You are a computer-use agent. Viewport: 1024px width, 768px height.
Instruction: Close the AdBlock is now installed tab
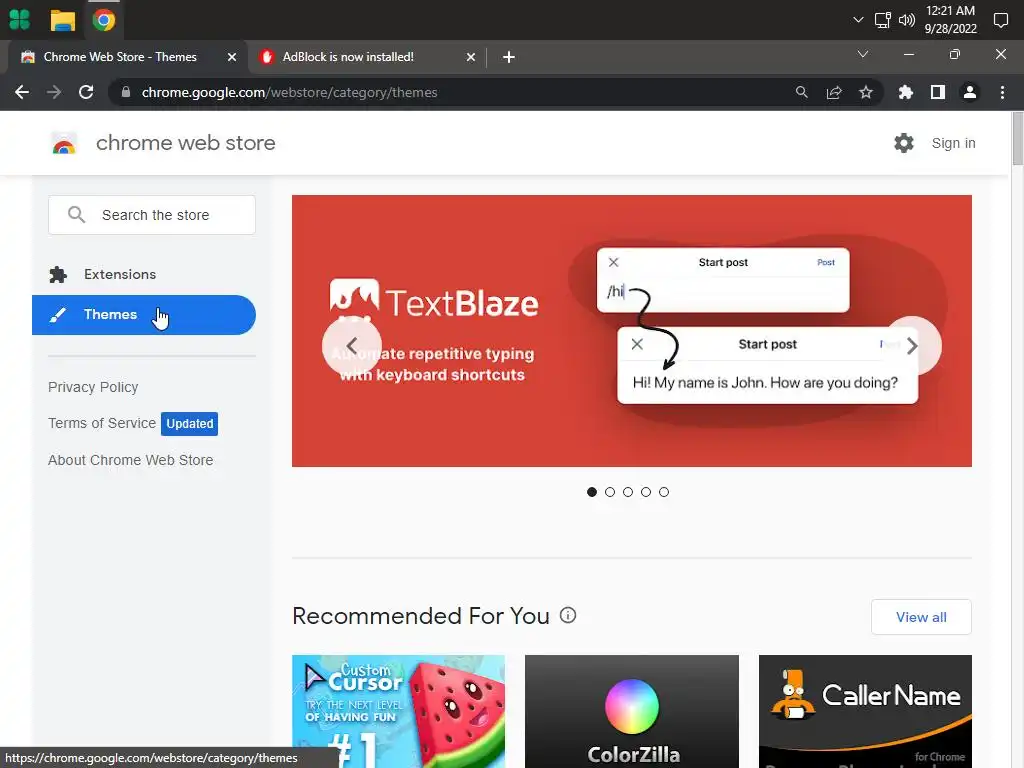tap(471, 57)
